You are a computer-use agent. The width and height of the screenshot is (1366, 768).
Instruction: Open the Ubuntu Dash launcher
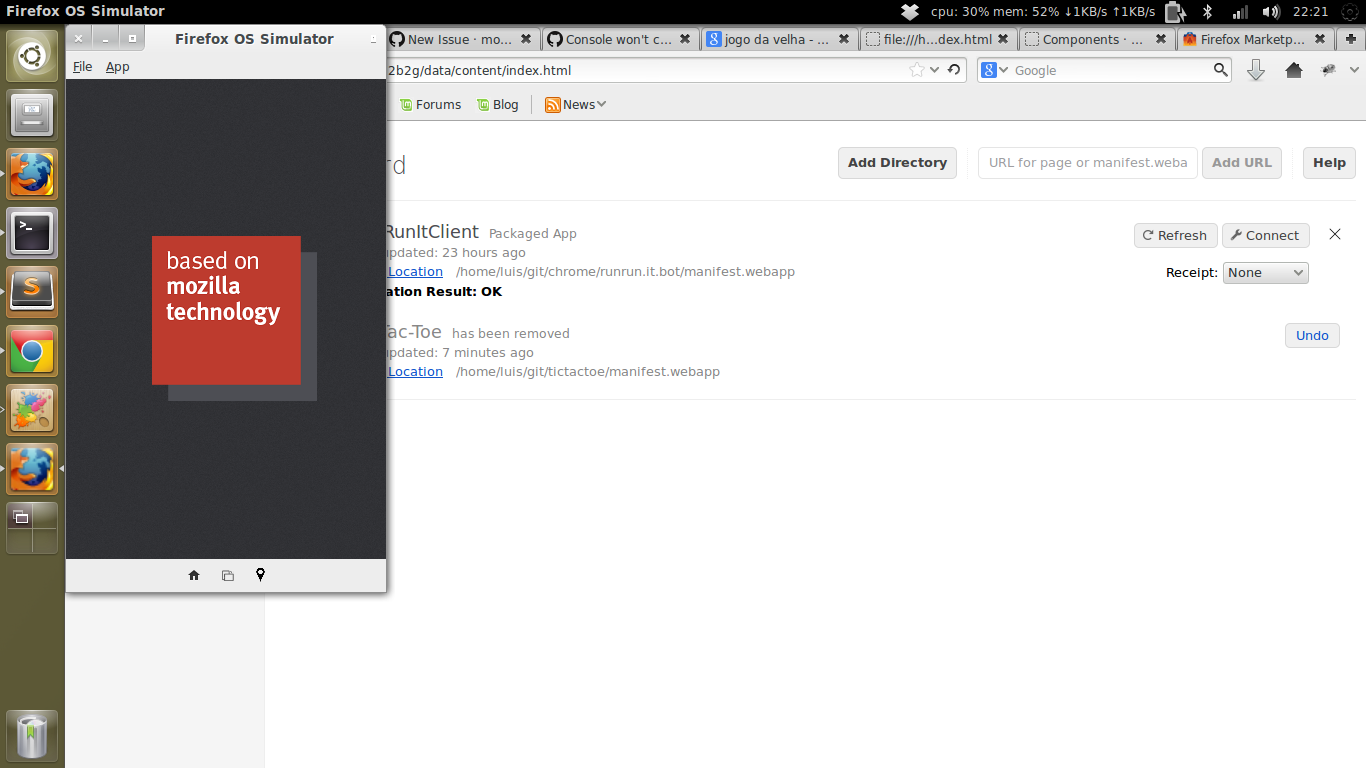[x=32, y=56]
